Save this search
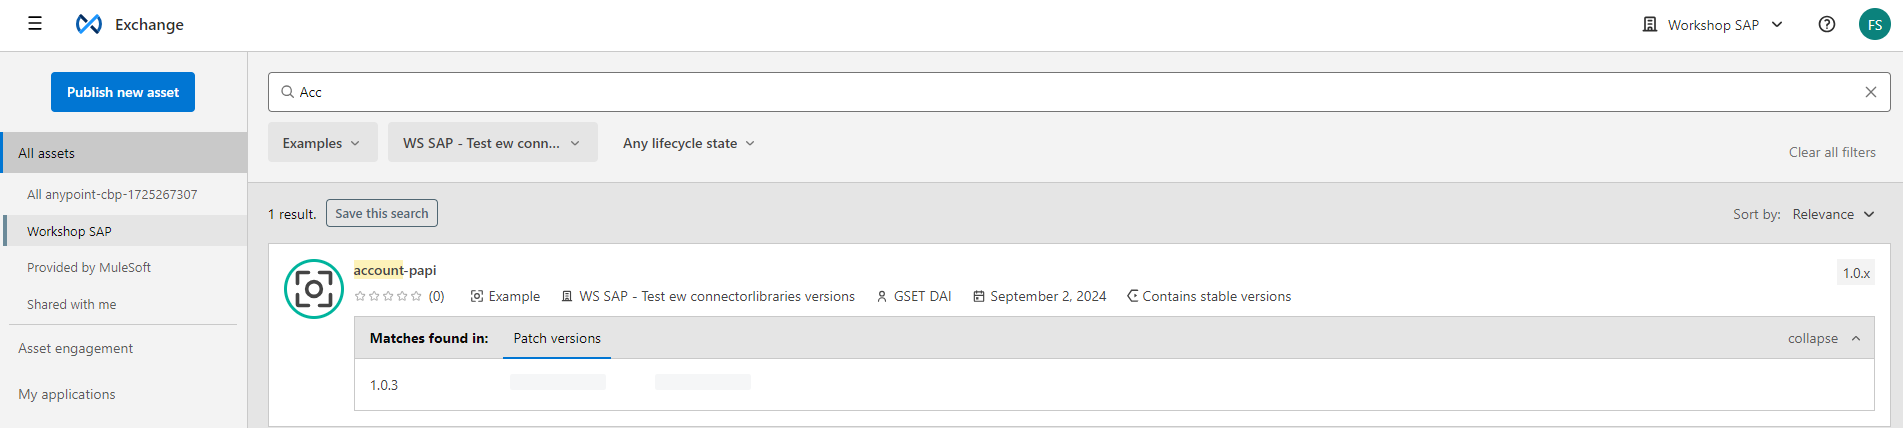The image size is (1903, 428). tap(382, 213)
